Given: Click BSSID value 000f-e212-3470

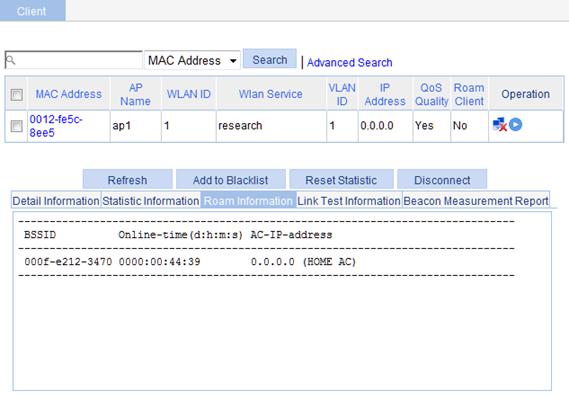Looking at the screenshot, I should tap(68, 262).
